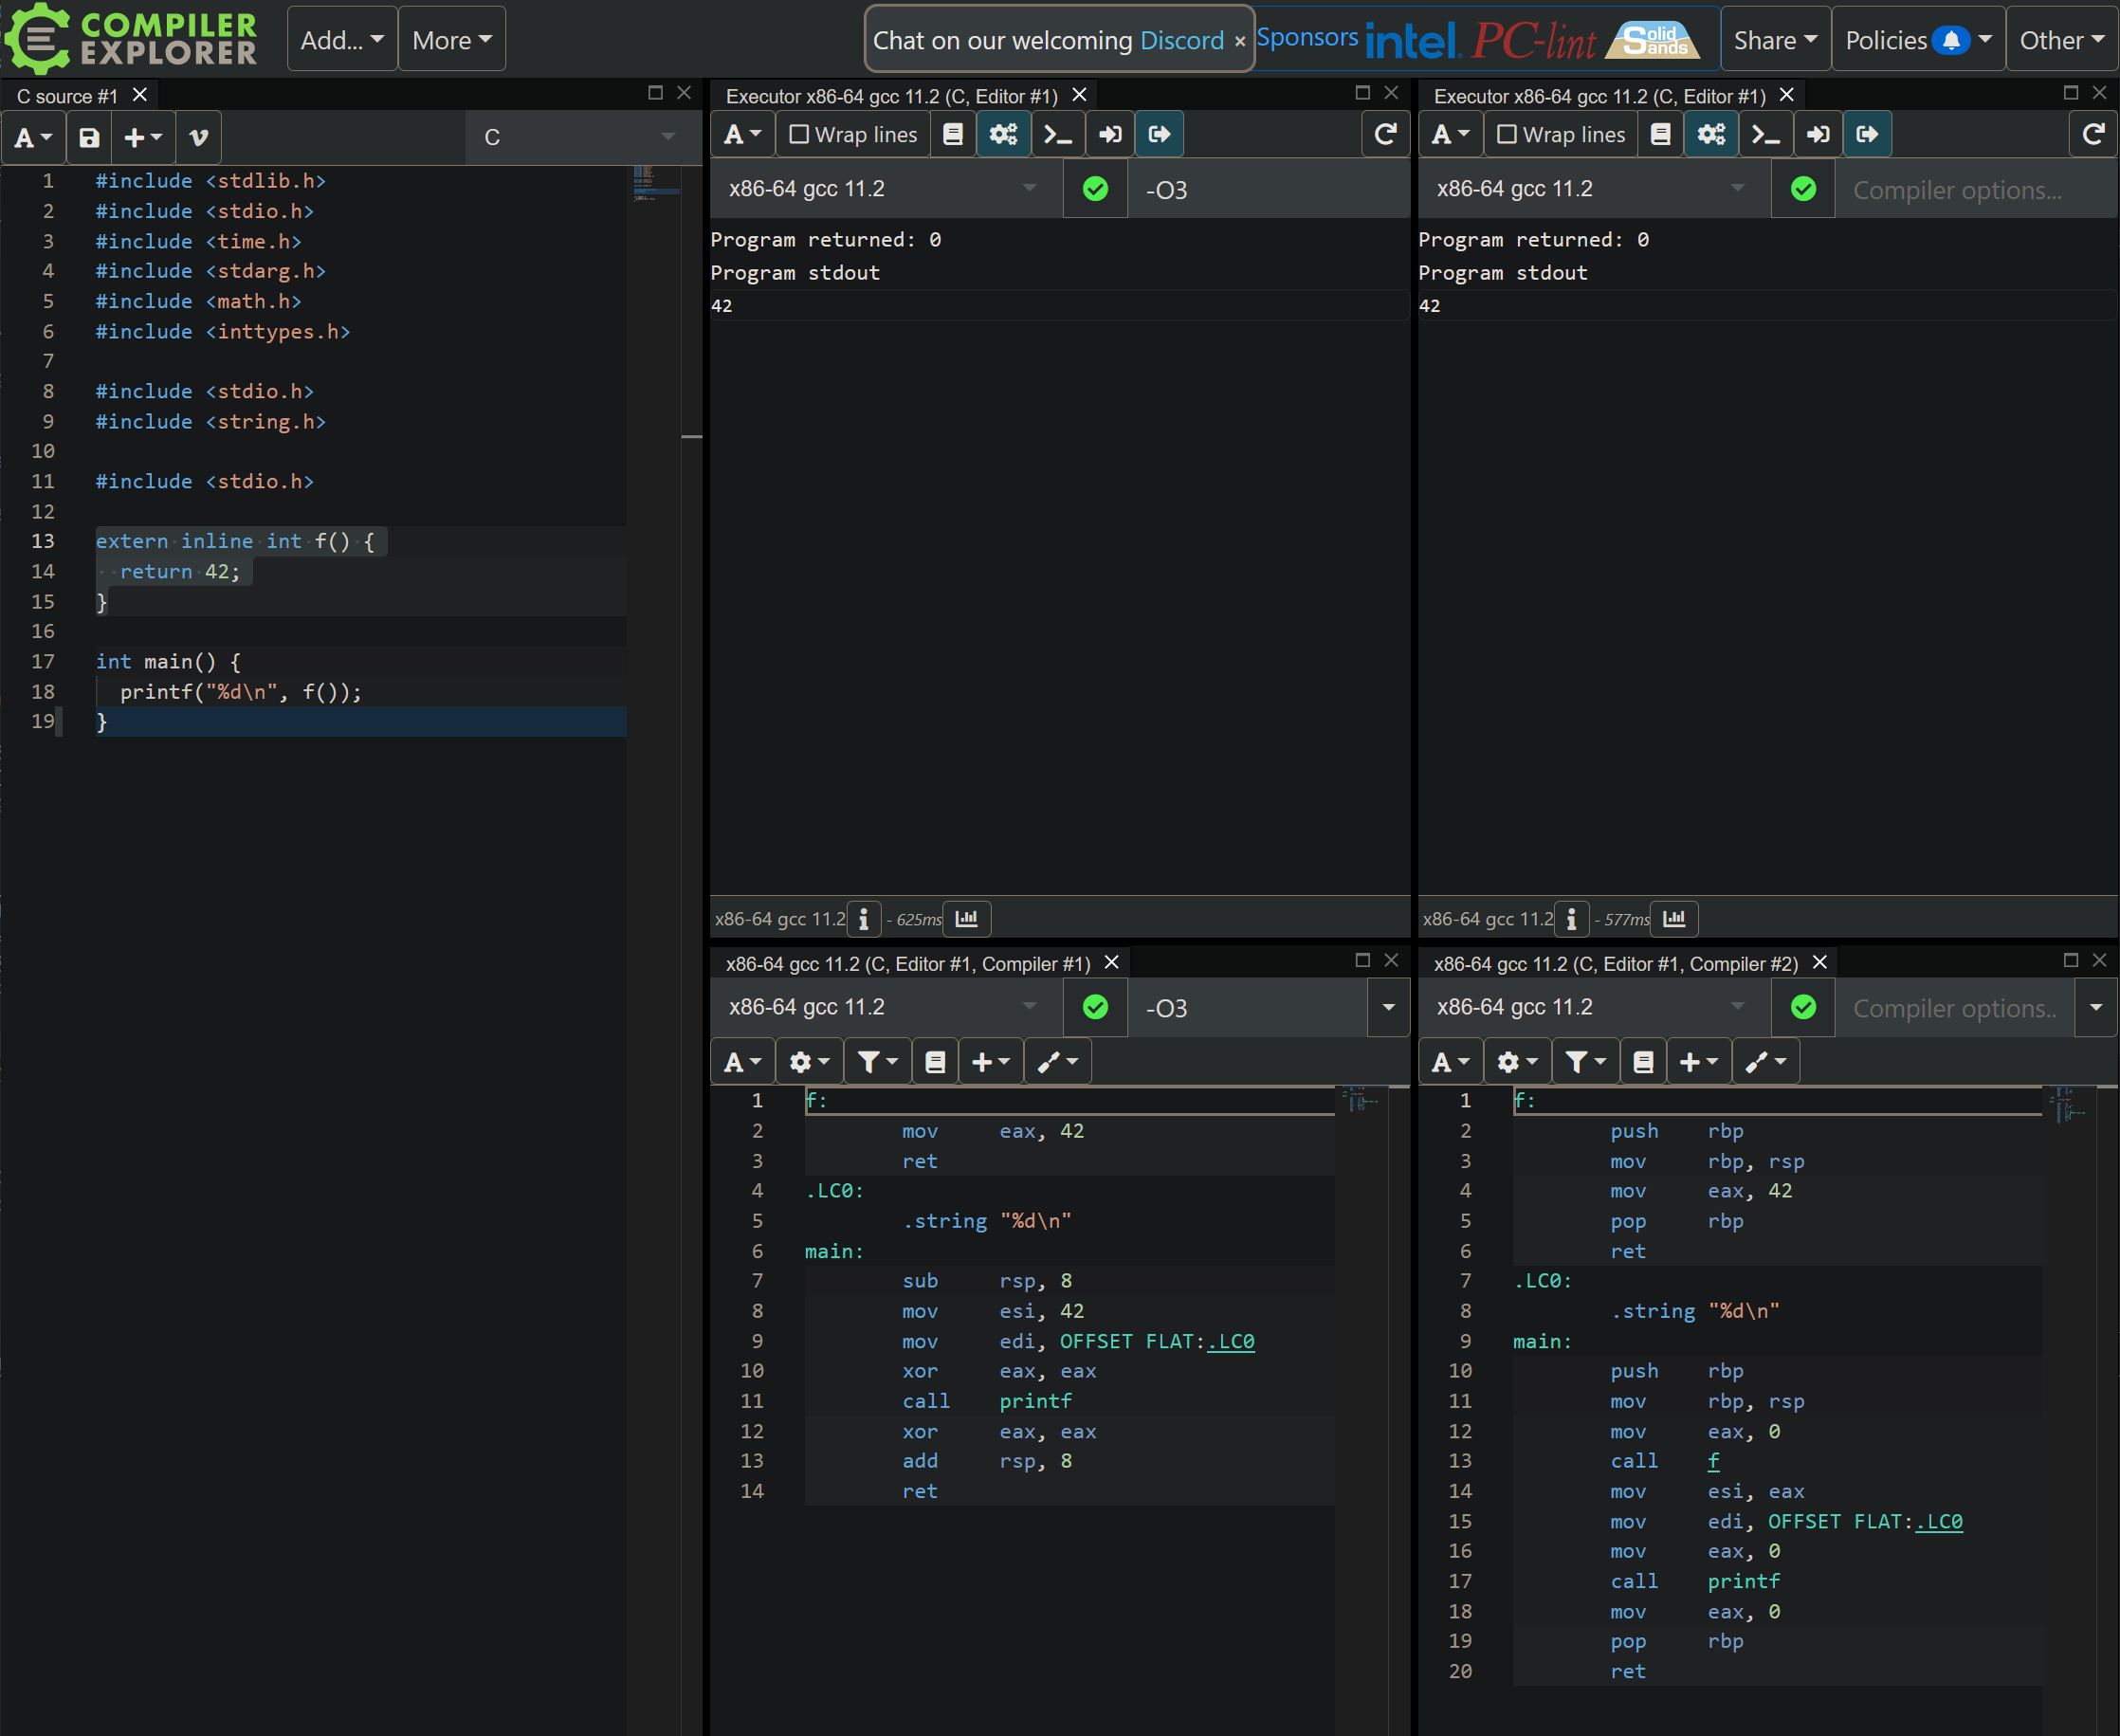Image resolution: width=2120 pixels, height=1736 pixels.
Task: Edit -O3 options field in left executor
Action: (1268, 190)
